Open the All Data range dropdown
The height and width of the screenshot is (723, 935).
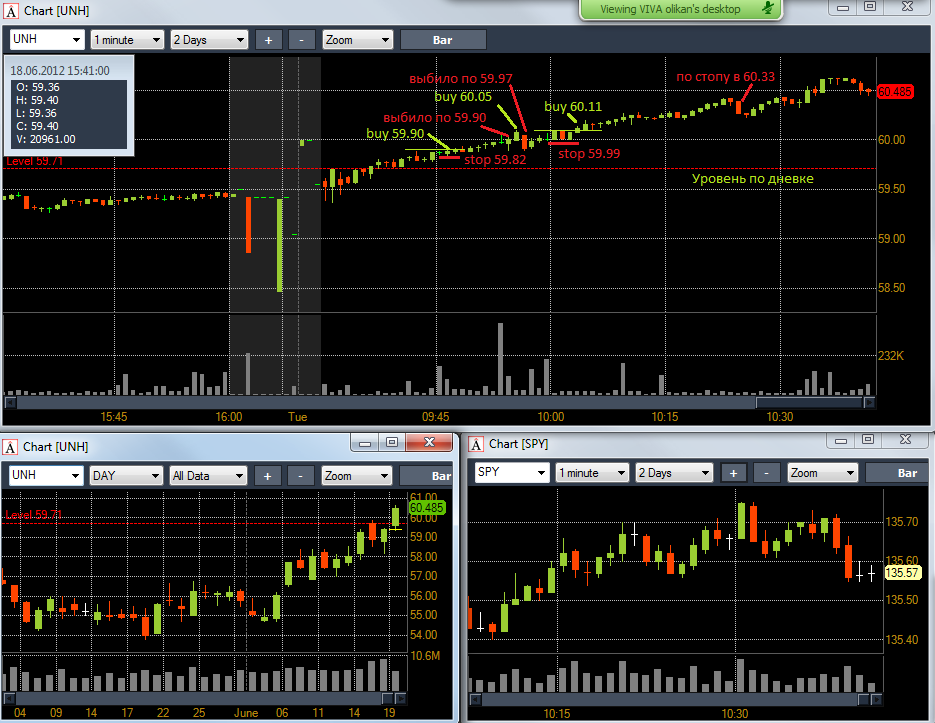[208, 476]
